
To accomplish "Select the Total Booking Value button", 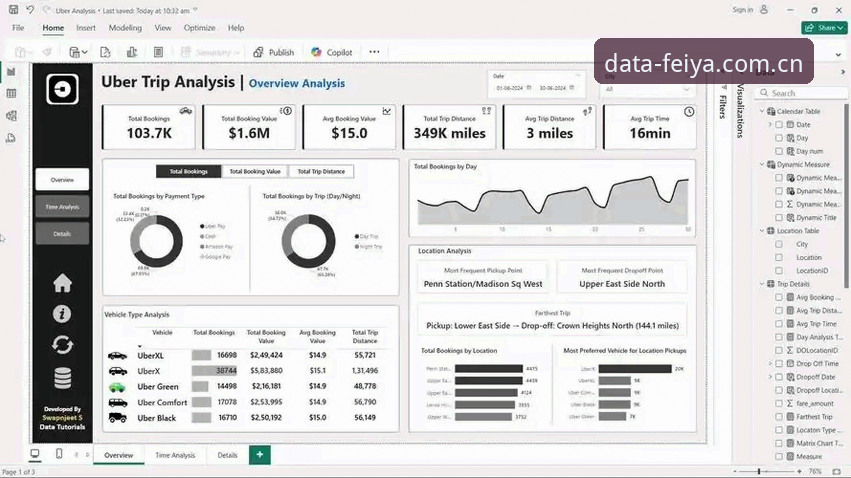I will coord(255,171).
